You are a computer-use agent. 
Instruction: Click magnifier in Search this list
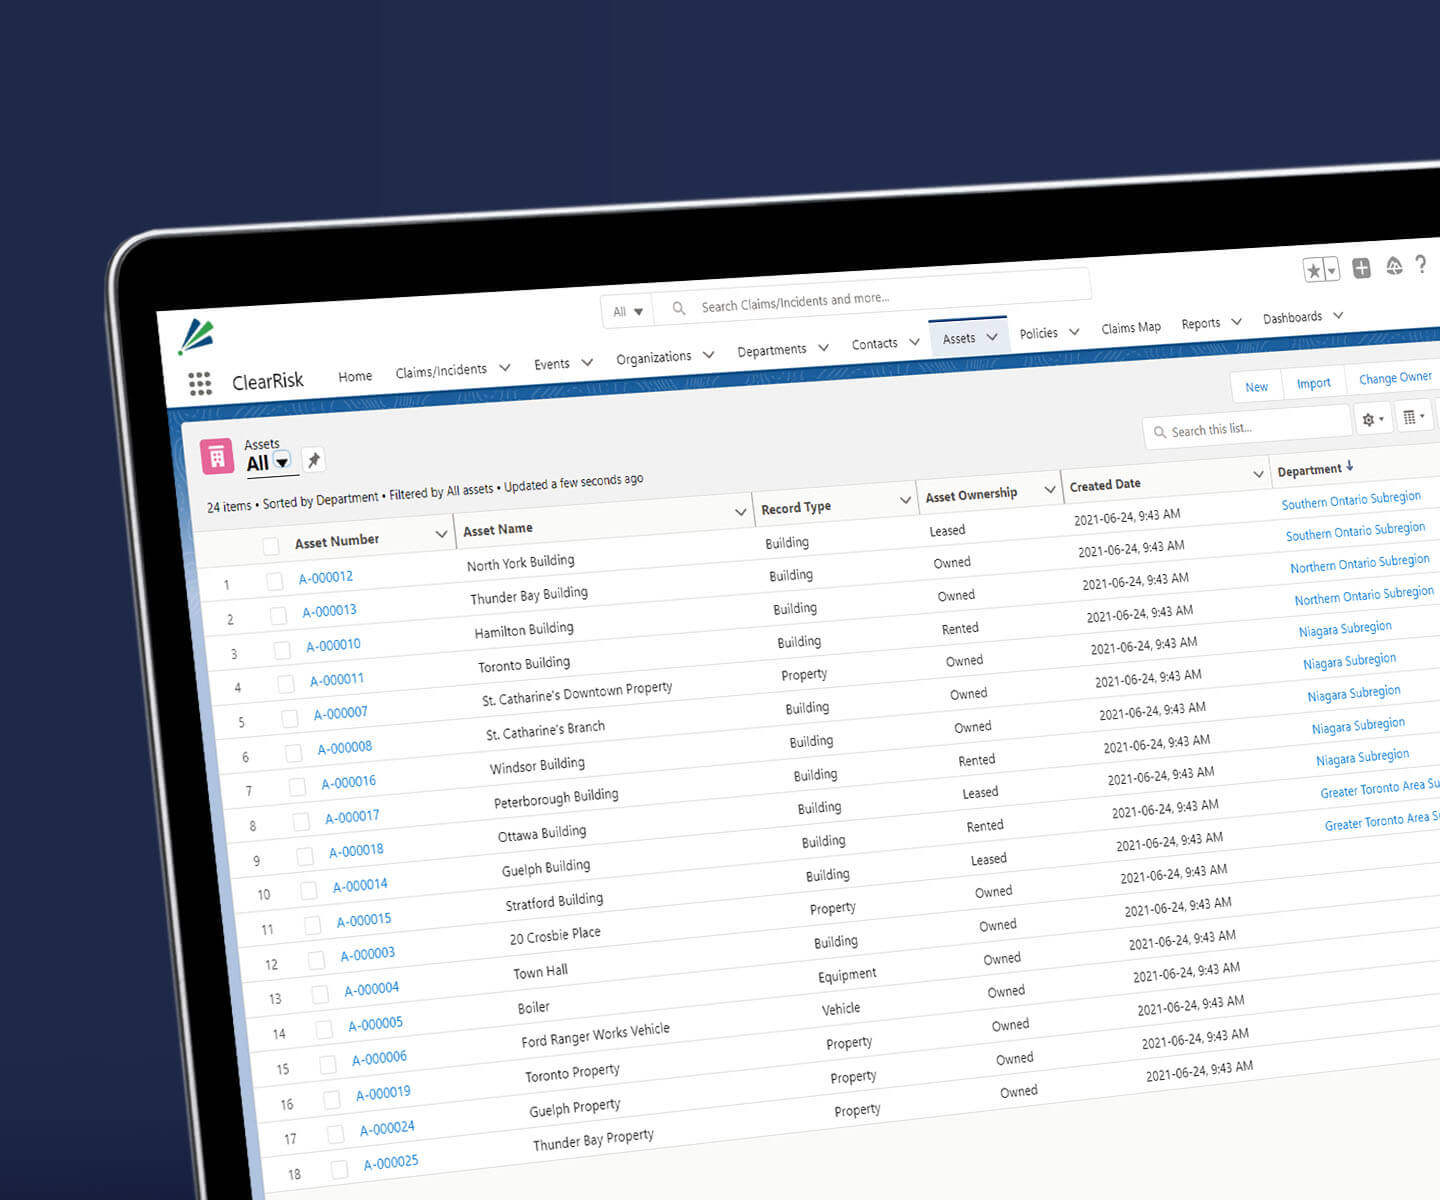coord(1160,432)
